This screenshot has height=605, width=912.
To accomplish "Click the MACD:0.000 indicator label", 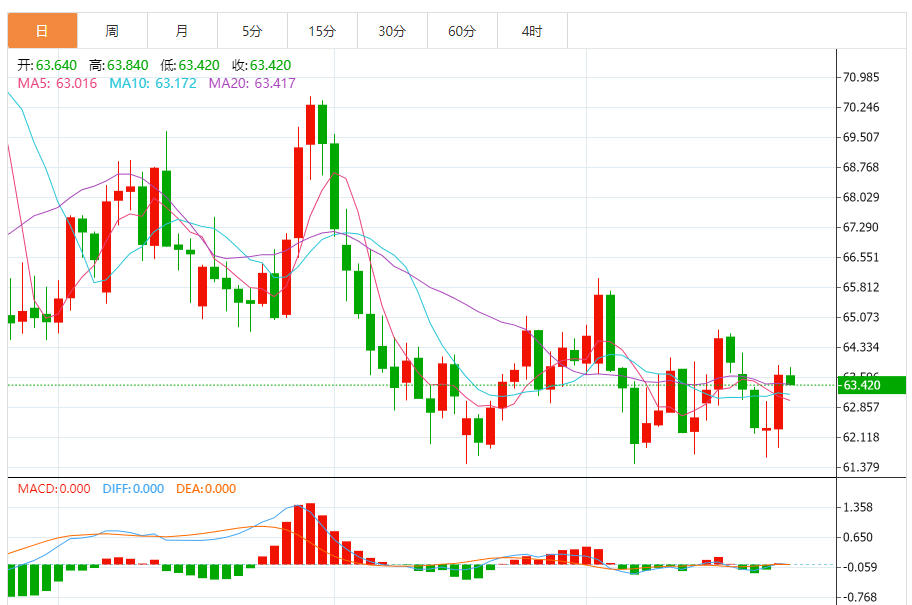I will point(54,489).
